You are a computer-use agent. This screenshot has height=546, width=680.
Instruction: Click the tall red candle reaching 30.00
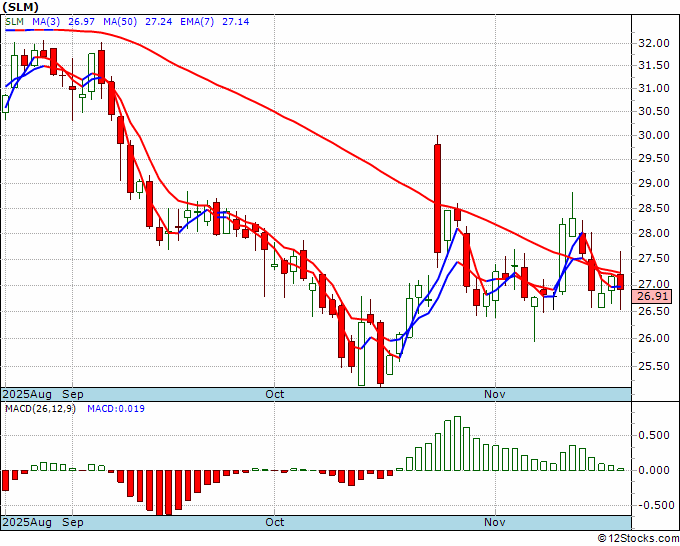[x=438, y=198]
